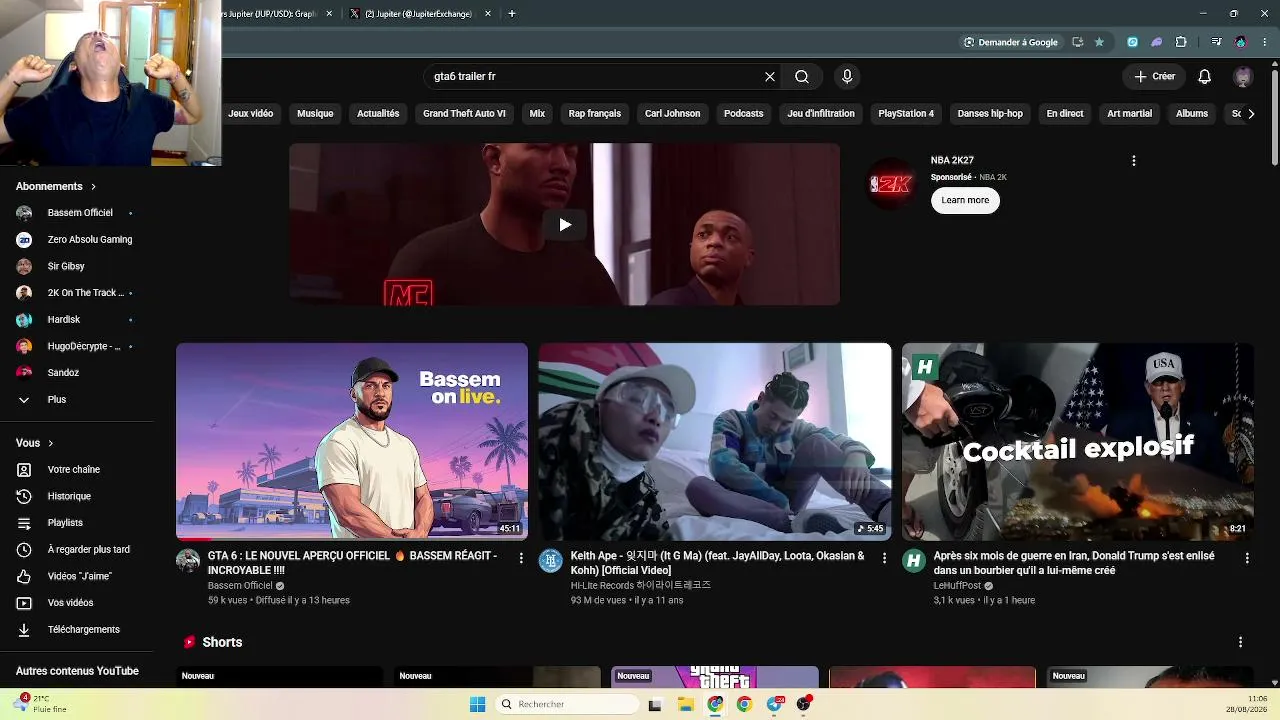Open the Cocktail explosif video thumbnail
Viewport: 1280px width, 720px height.
pos(1078,442)
